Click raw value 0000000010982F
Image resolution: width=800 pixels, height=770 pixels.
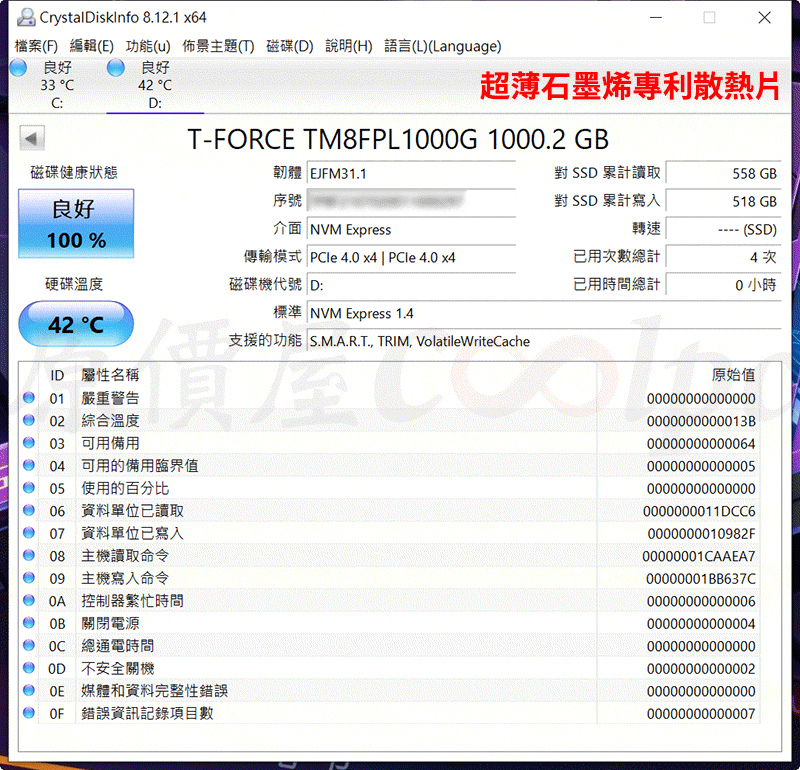click(x=702, y=534)
